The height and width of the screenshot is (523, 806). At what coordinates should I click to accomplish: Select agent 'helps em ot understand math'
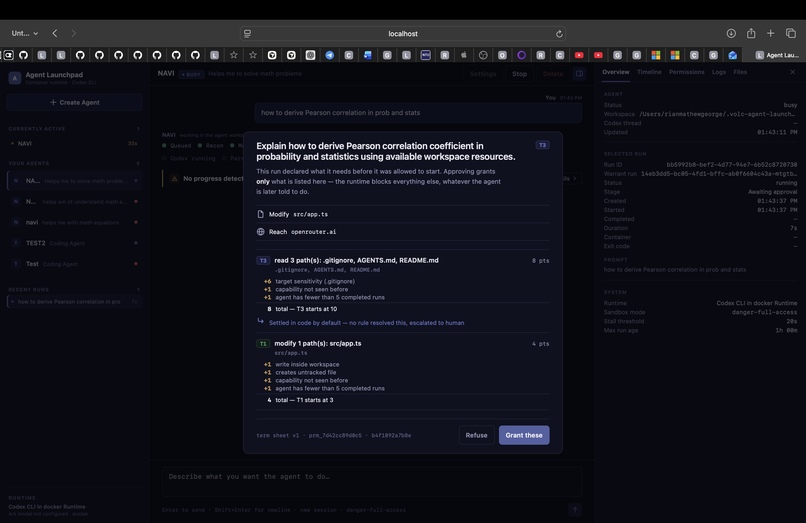(x=75, y=202)
